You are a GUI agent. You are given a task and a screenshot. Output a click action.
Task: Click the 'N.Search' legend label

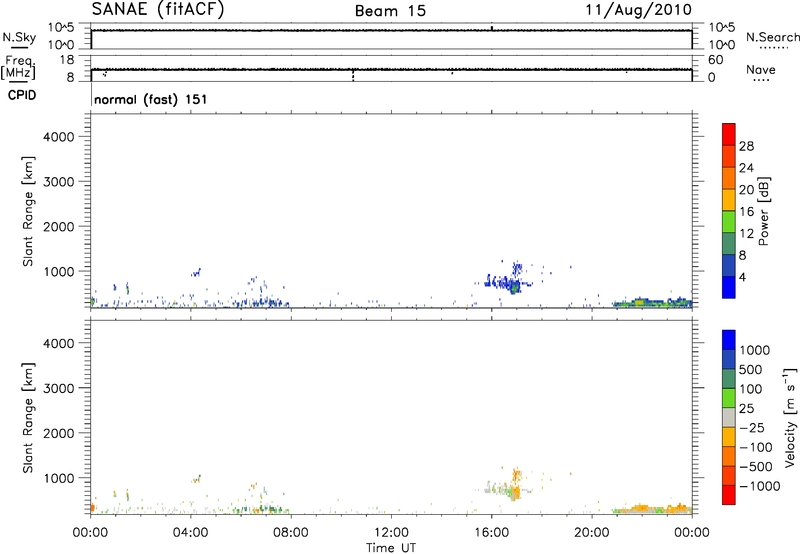pos(772,37)
